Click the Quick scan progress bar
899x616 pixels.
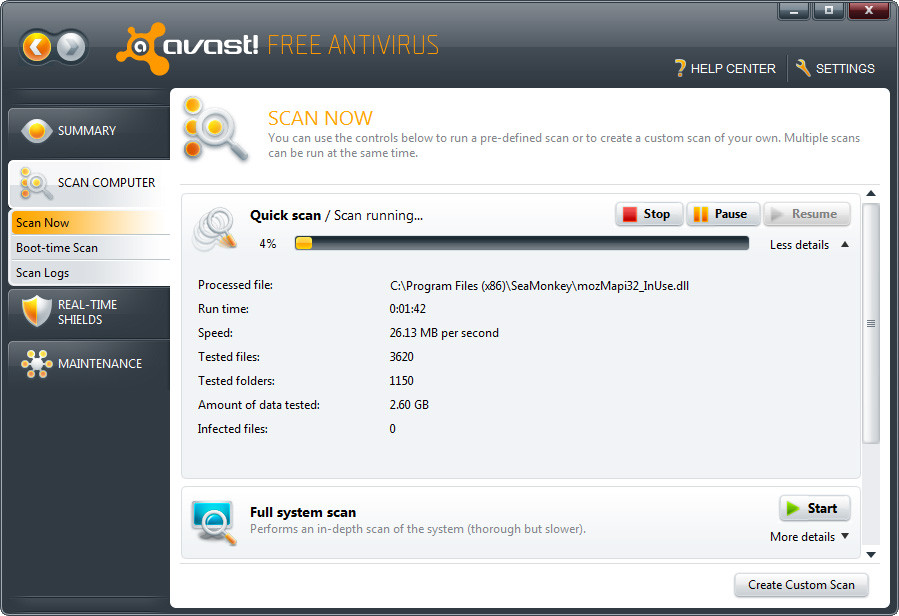click(x=522, y=243)
